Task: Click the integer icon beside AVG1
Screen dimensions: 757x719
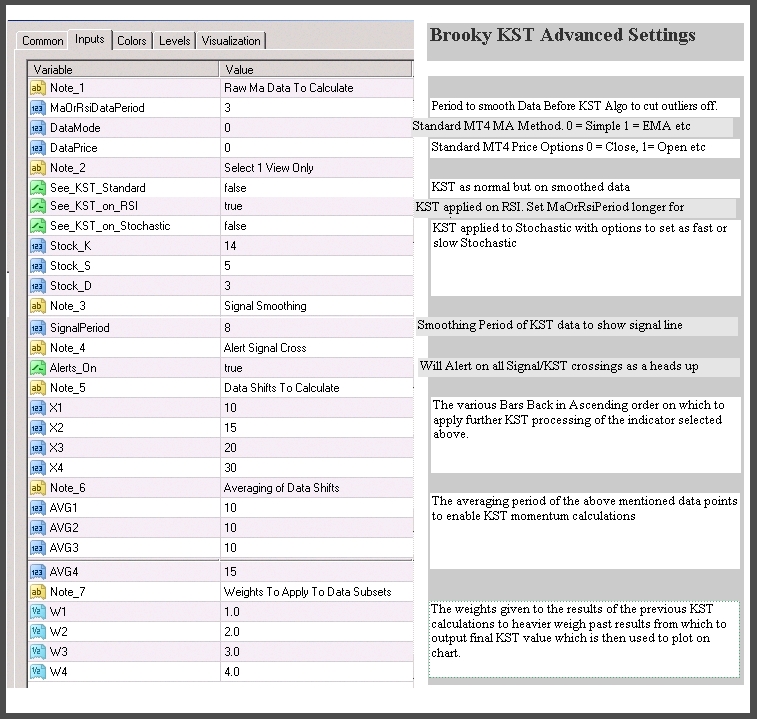Action: pyautogui.click(x=37, y=508)
